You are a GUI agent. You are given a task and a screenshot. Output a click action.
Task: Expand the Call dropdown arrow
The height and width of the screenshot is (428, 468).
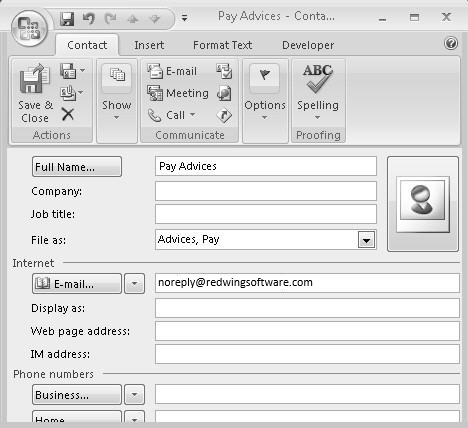coord(192,115)
